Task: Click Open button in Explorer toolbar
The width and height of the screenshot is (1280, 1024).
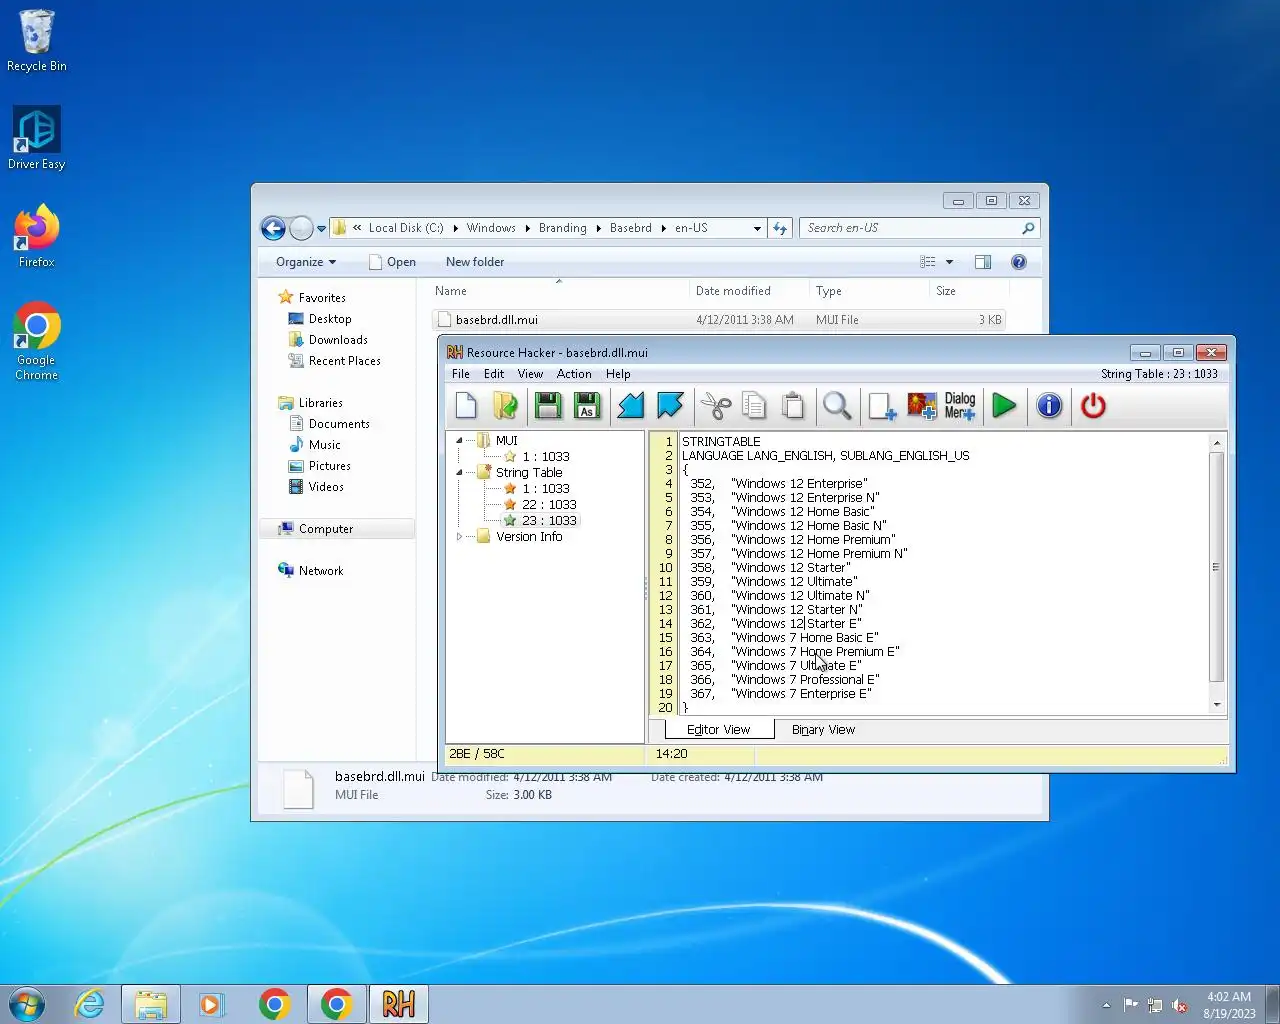Action: pyautogui.click(x=392, y=262)
